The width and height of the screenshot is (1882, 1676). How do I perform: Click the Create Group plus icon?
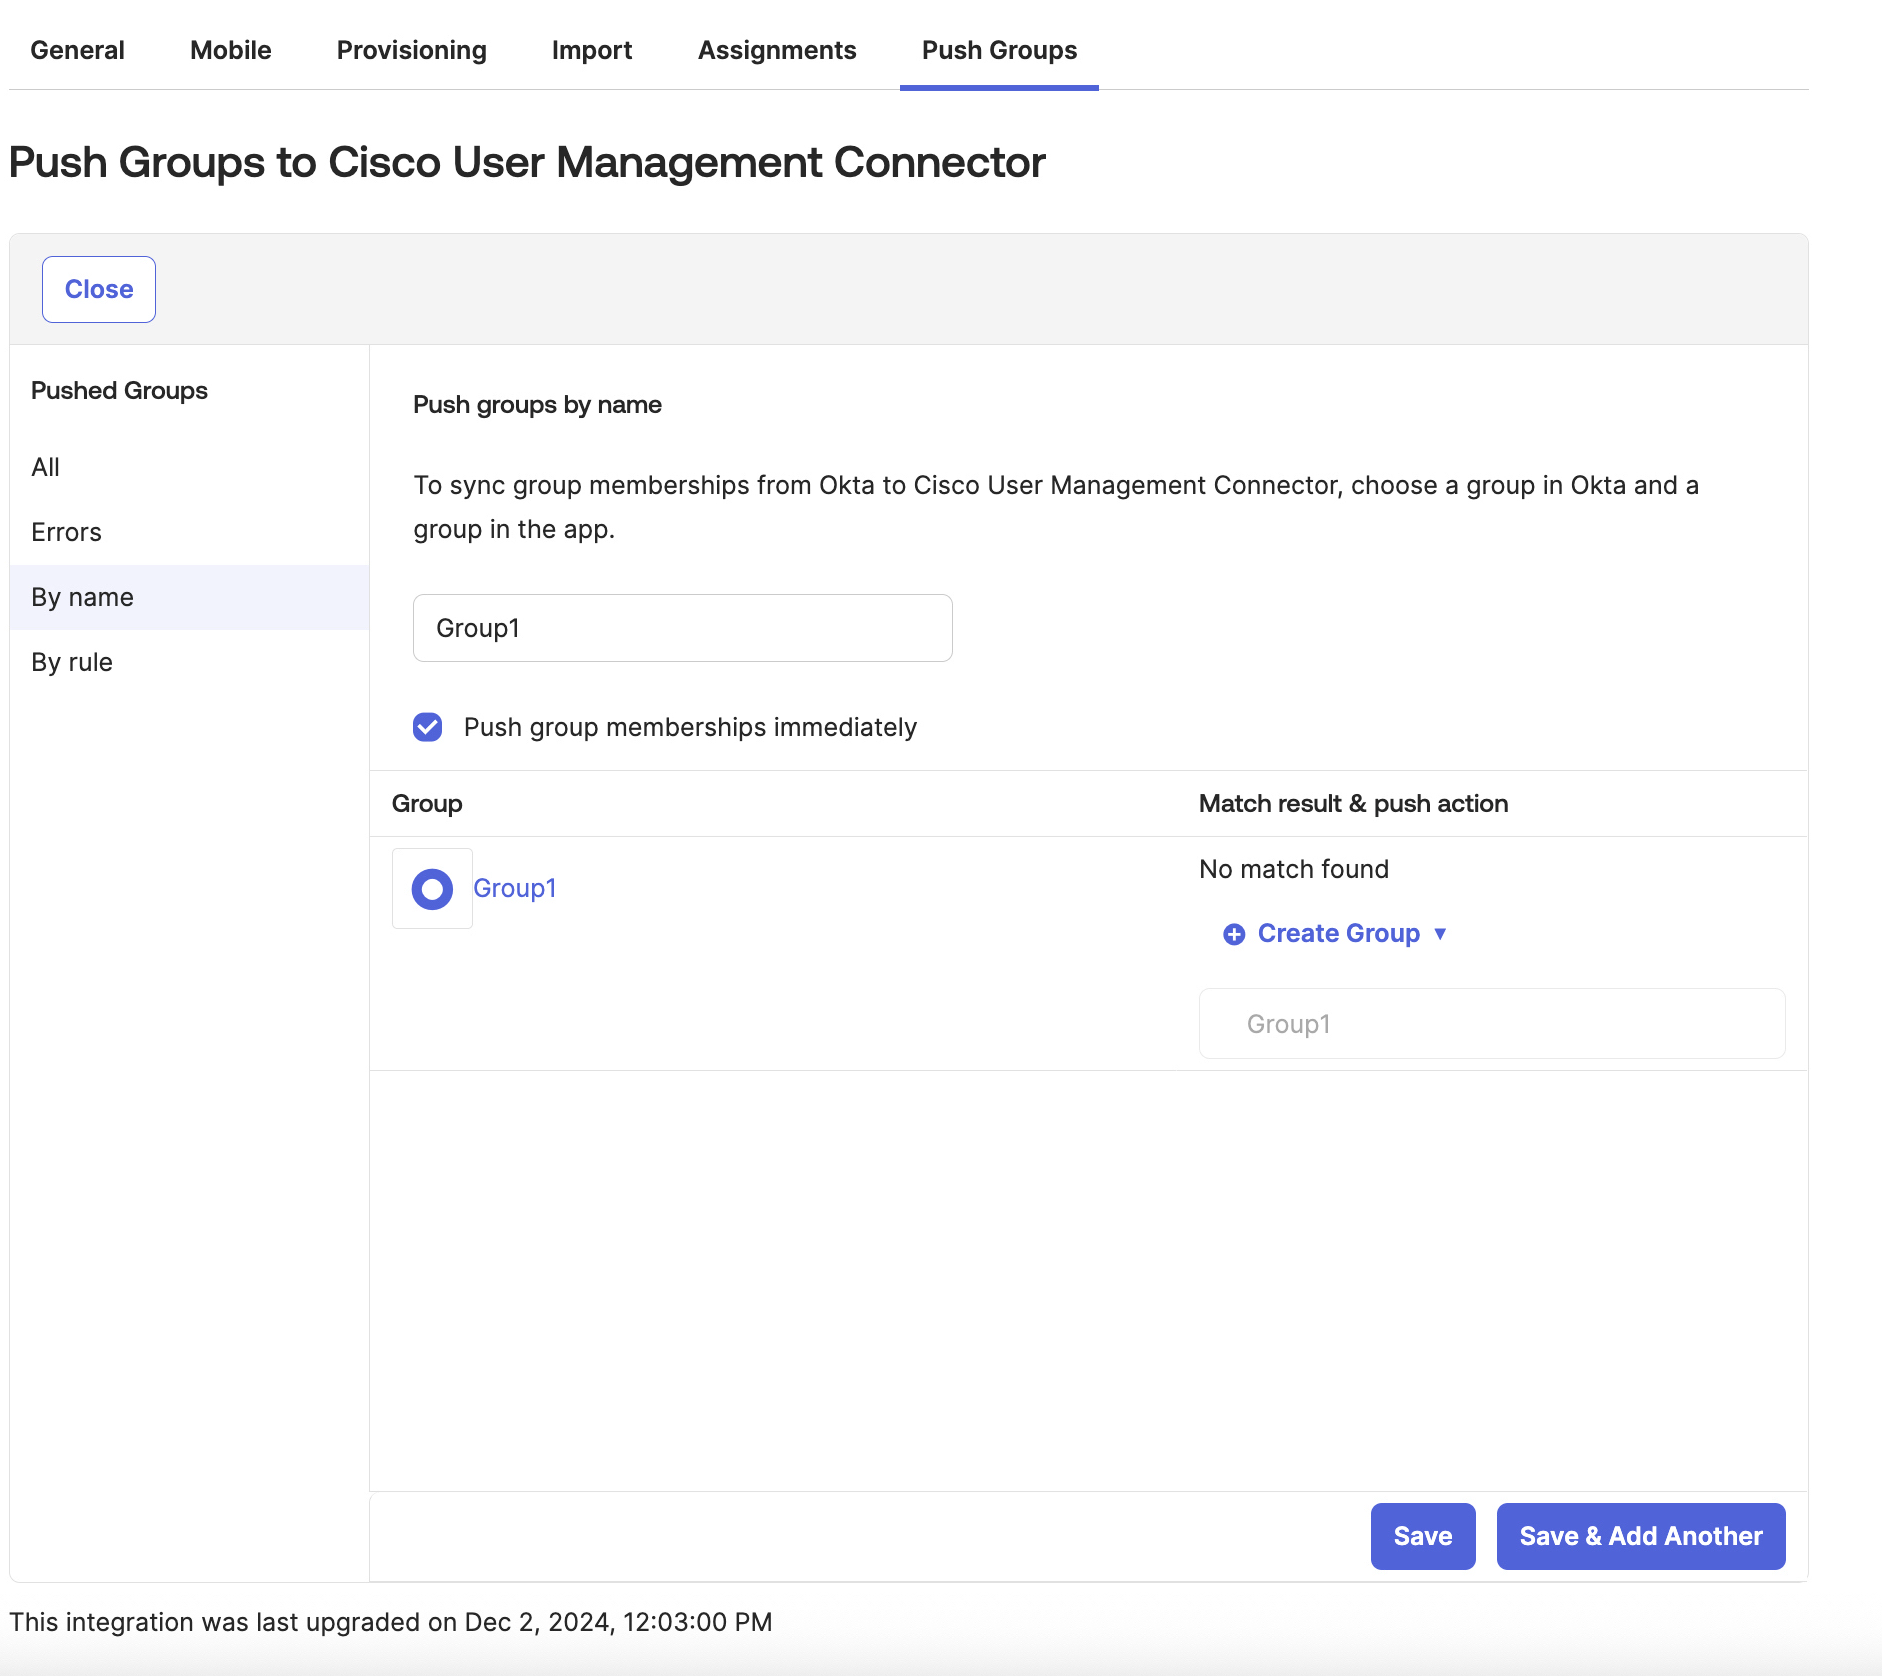pyautogui.click(x=1234, y=934)
